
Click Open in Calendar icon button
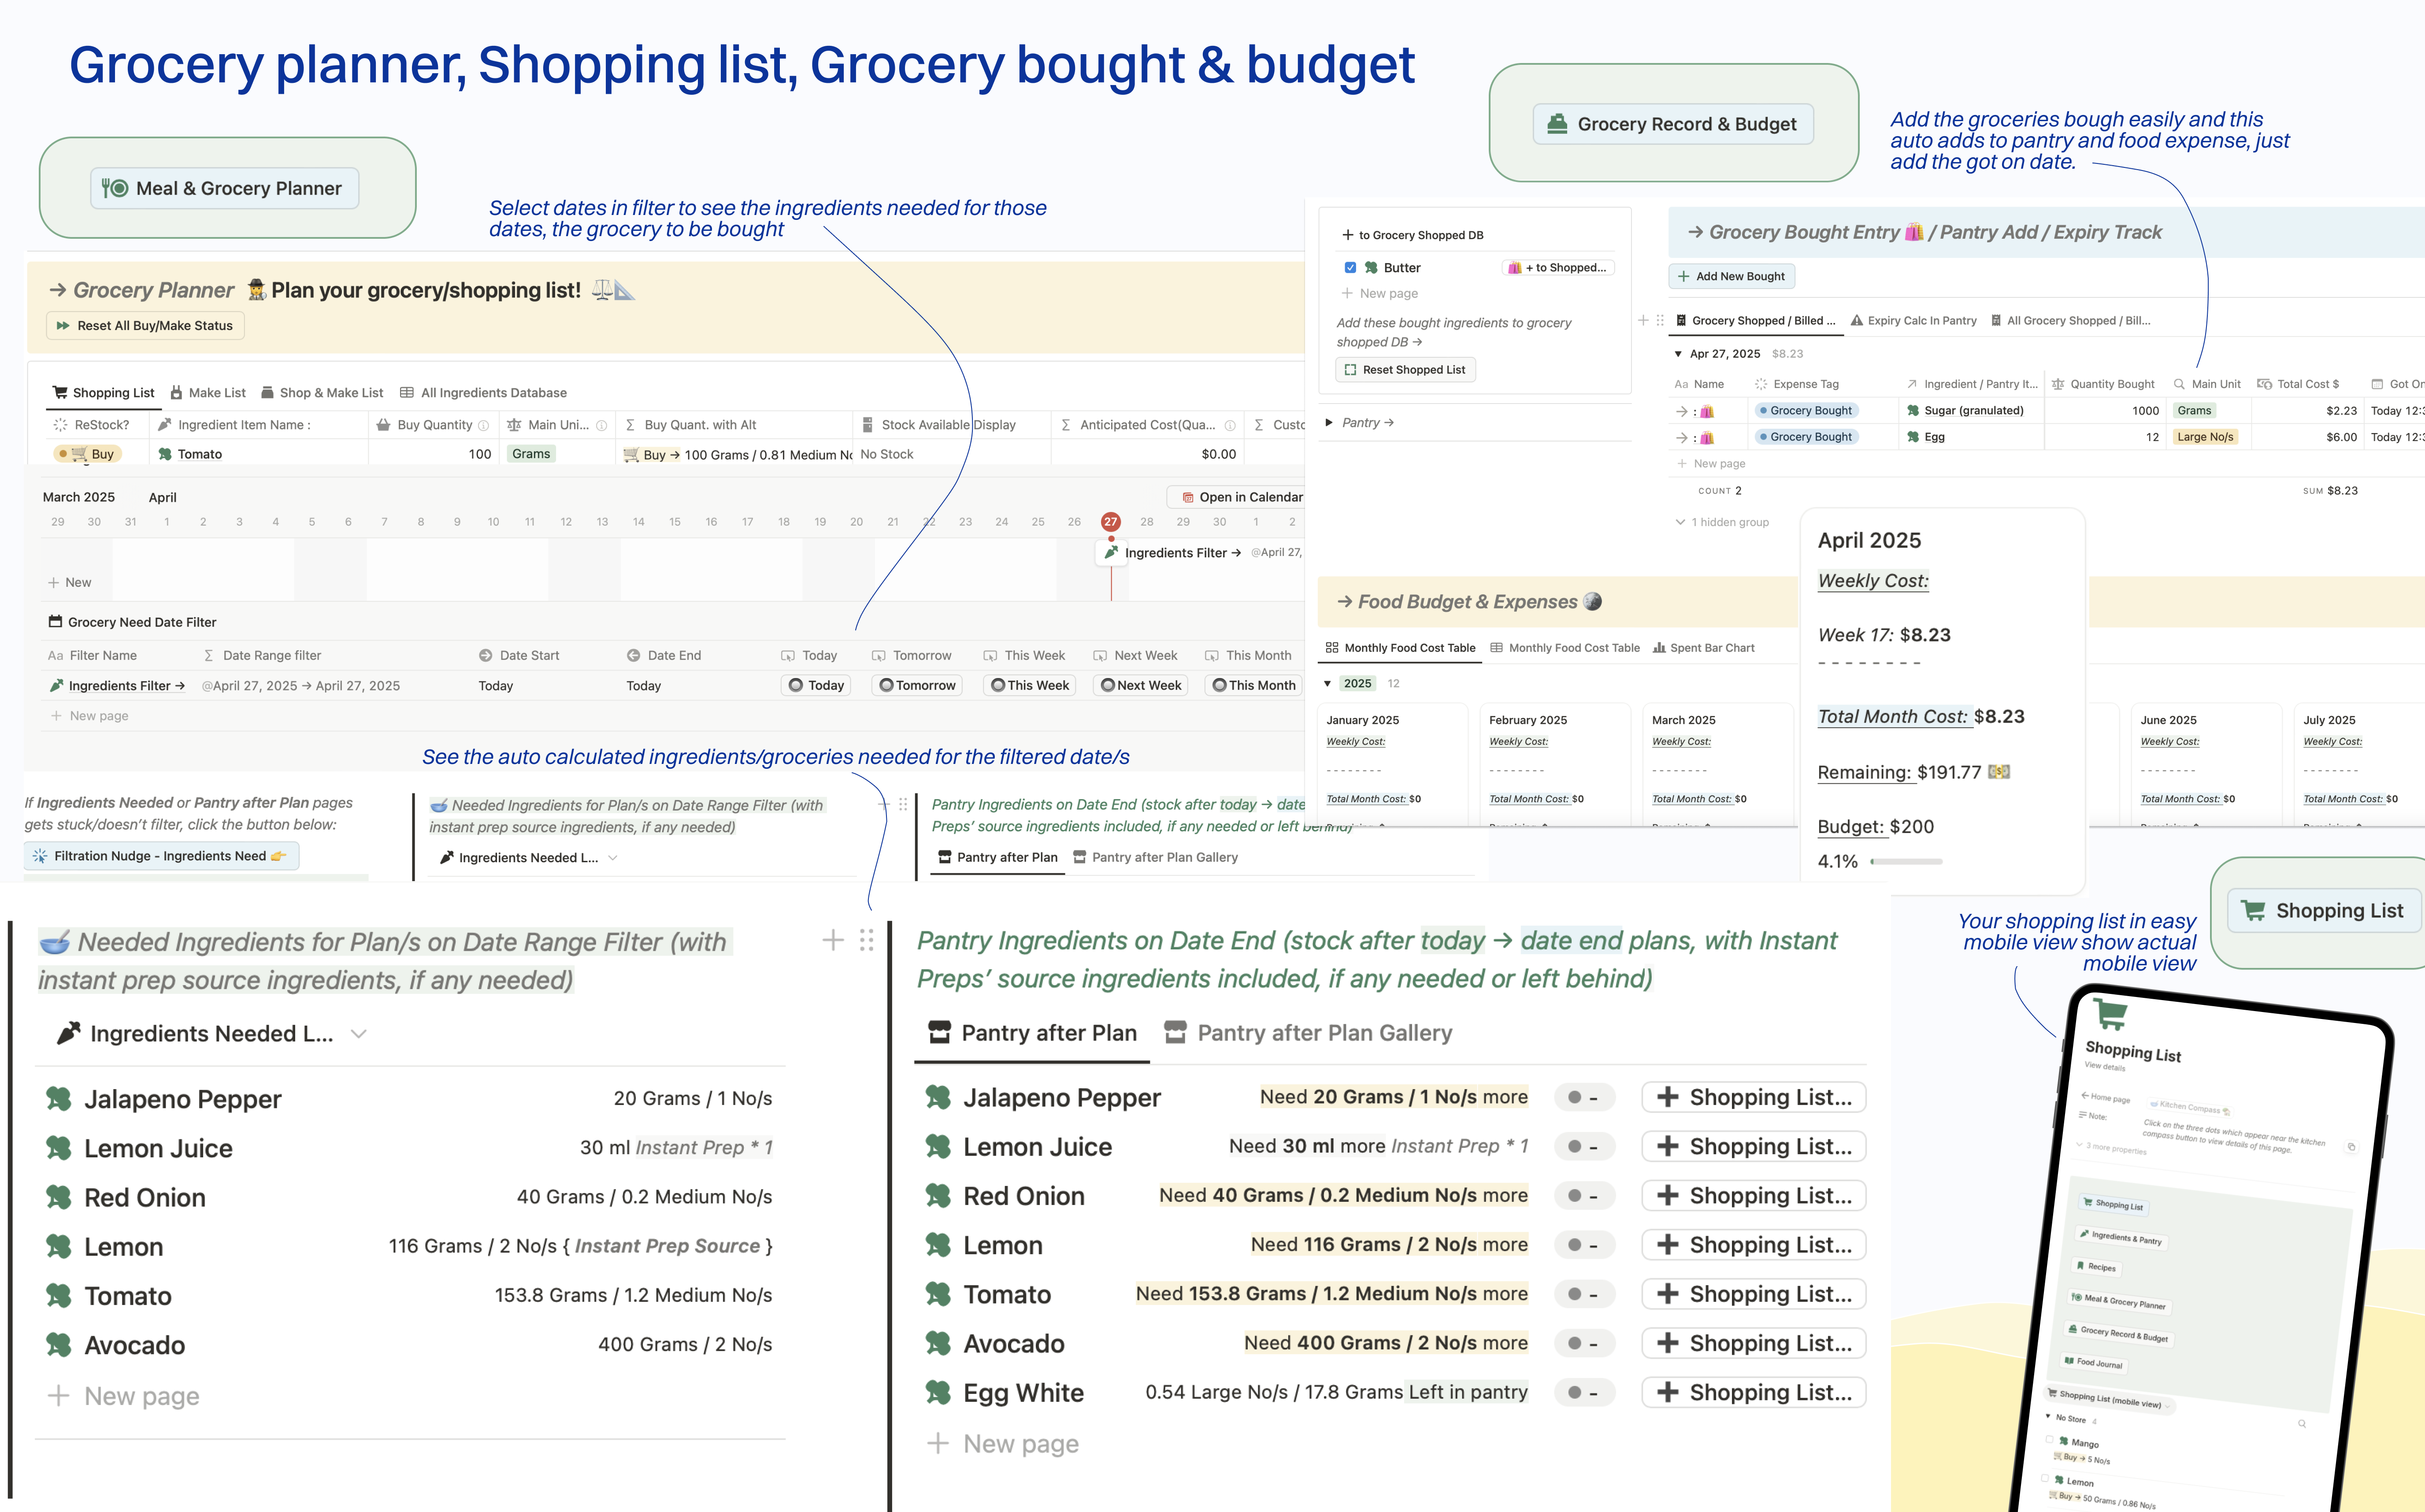(1188, 497)
